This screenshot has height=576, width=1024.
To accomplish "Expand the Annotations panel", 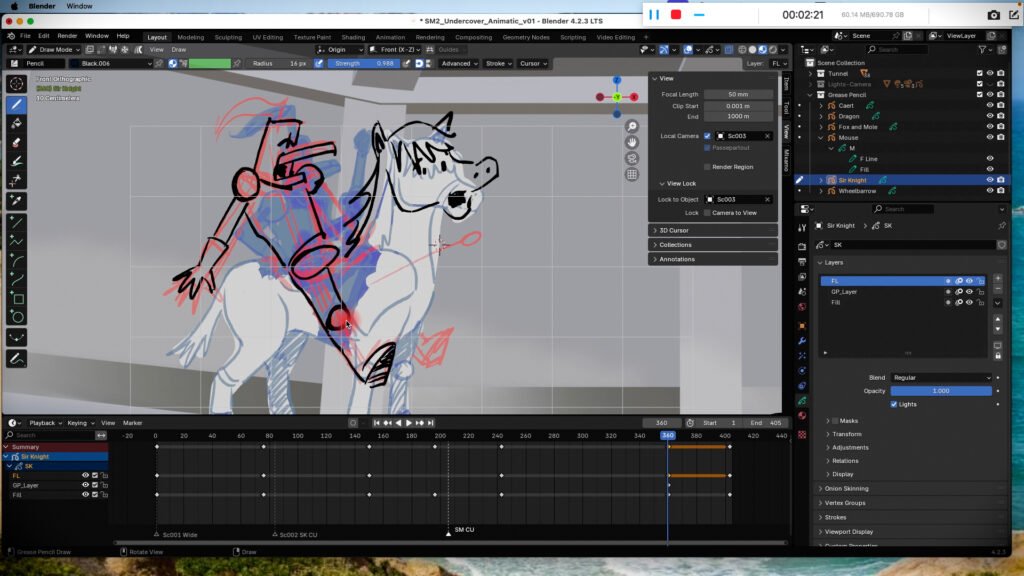I will [712, 259].
